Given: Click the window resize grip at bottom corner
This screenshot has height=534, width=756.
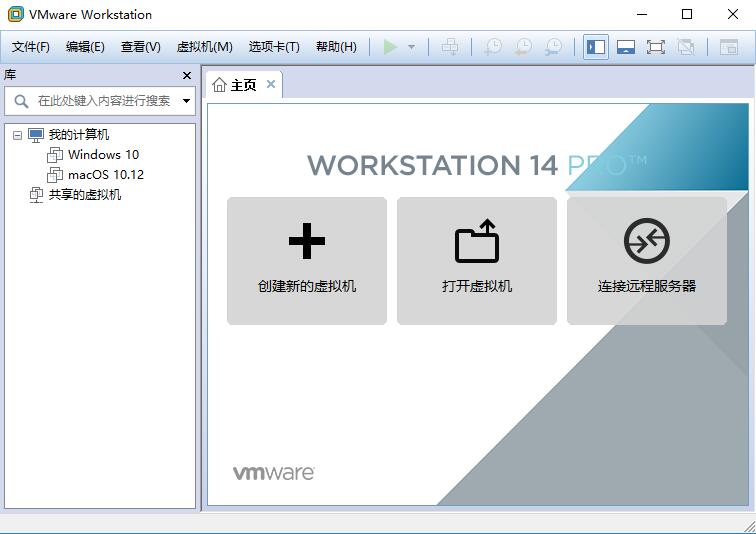Looking at the screenshot, I should 749,527.
